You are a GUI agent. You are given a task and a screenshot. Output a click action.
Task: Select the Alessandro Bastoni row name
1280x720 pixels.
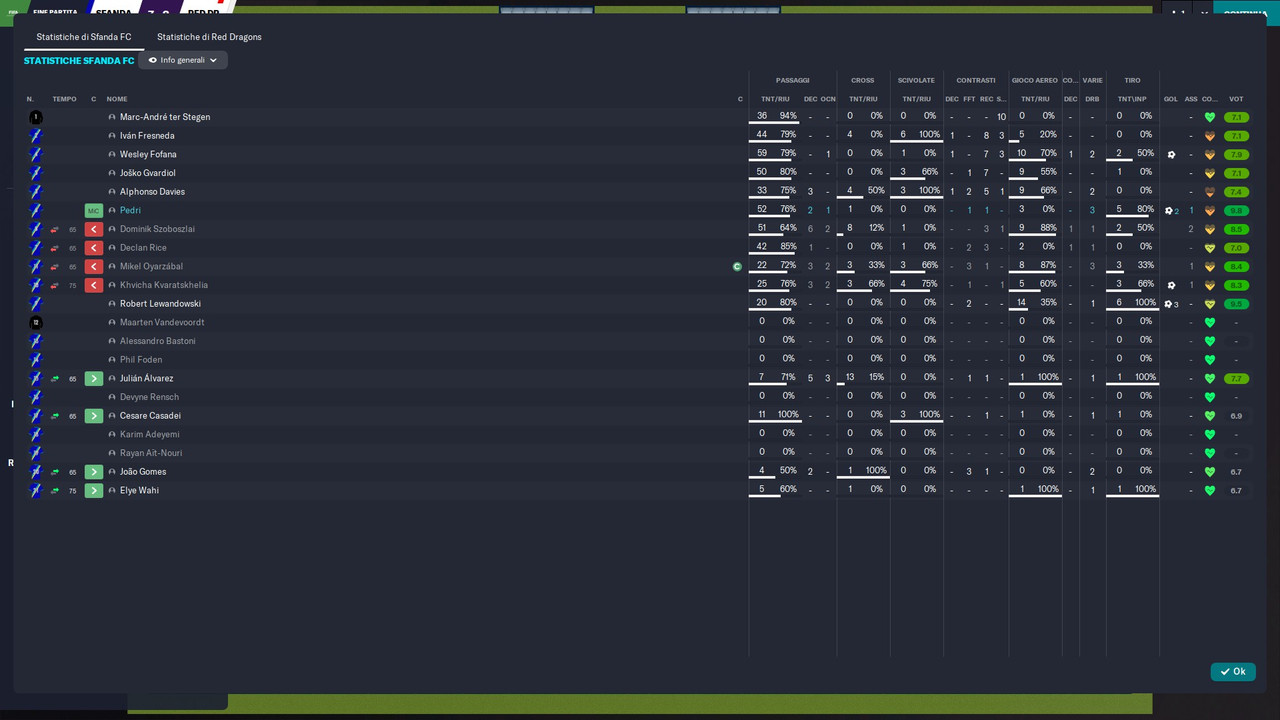pyautogui.click(x=158, y=341)
